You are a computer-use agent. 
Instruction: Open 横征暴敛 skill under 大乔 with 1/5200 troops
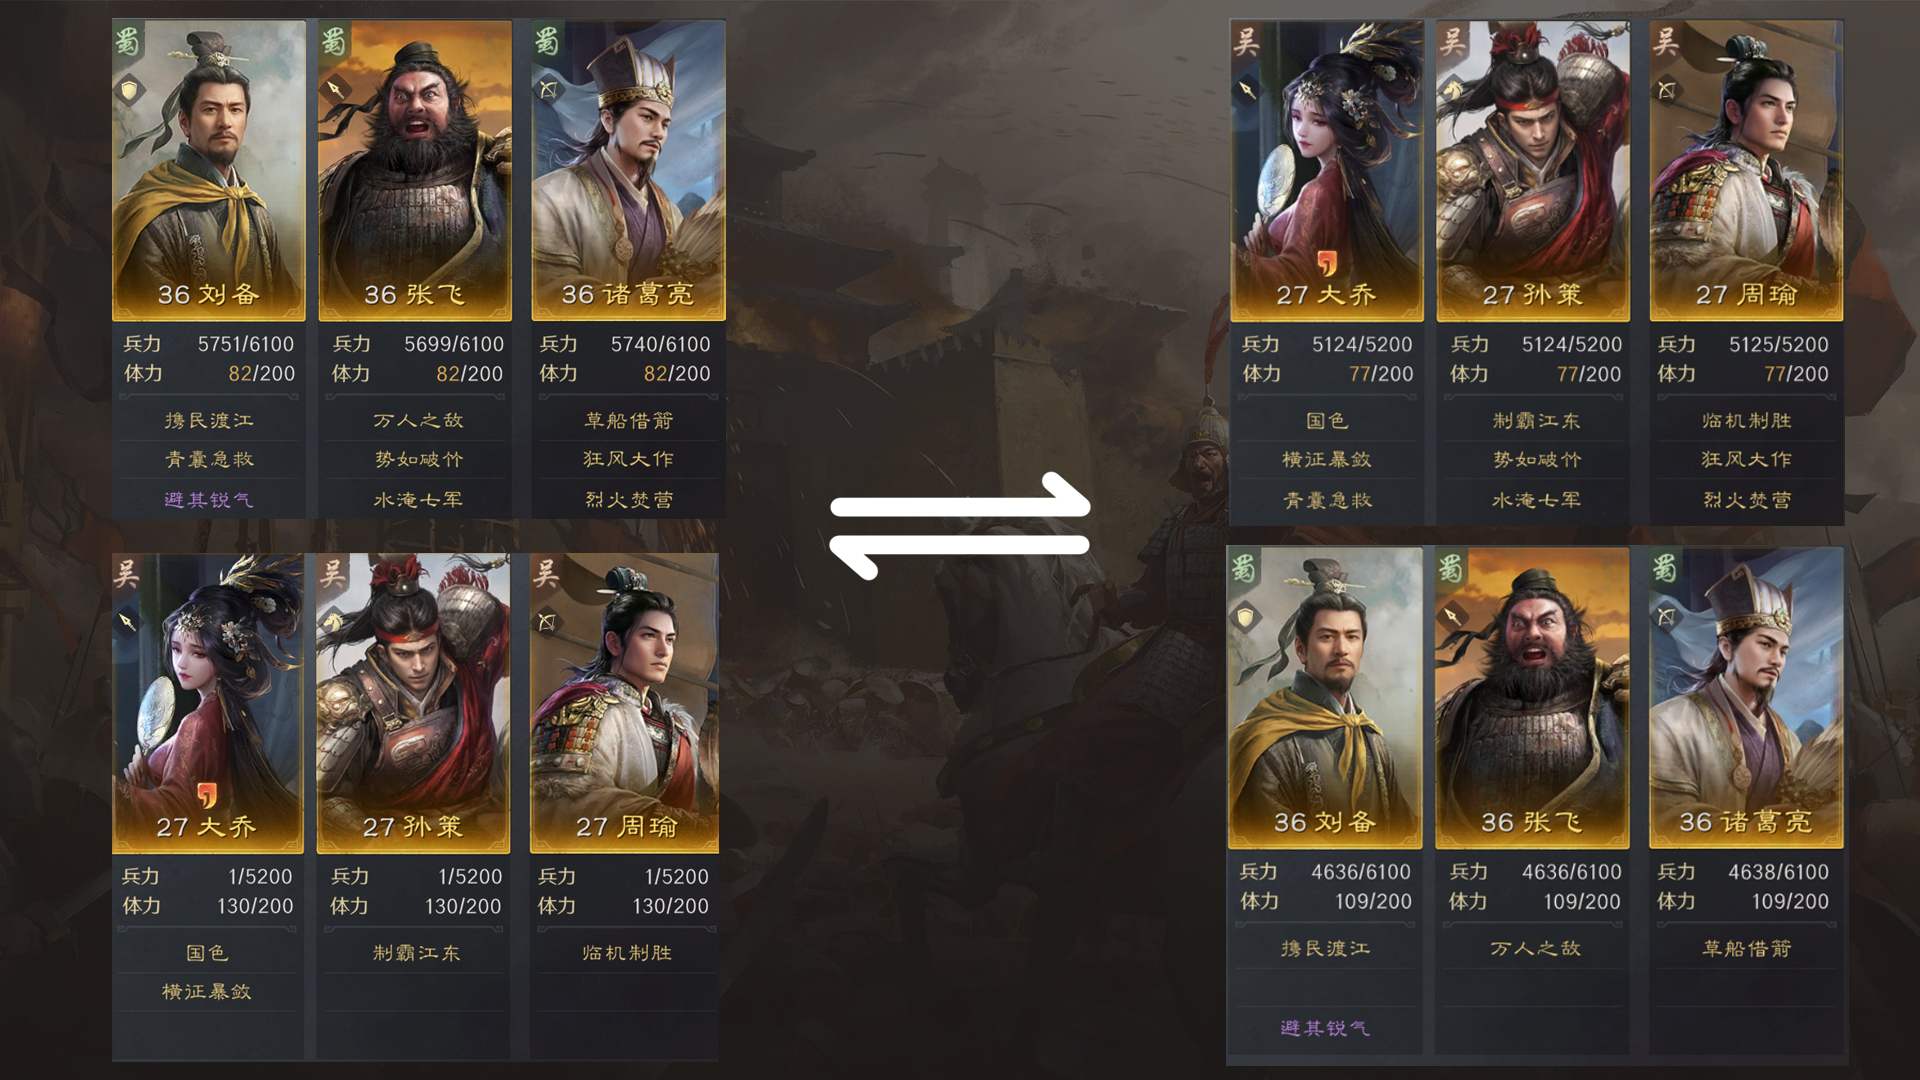(x=207, y=992)
